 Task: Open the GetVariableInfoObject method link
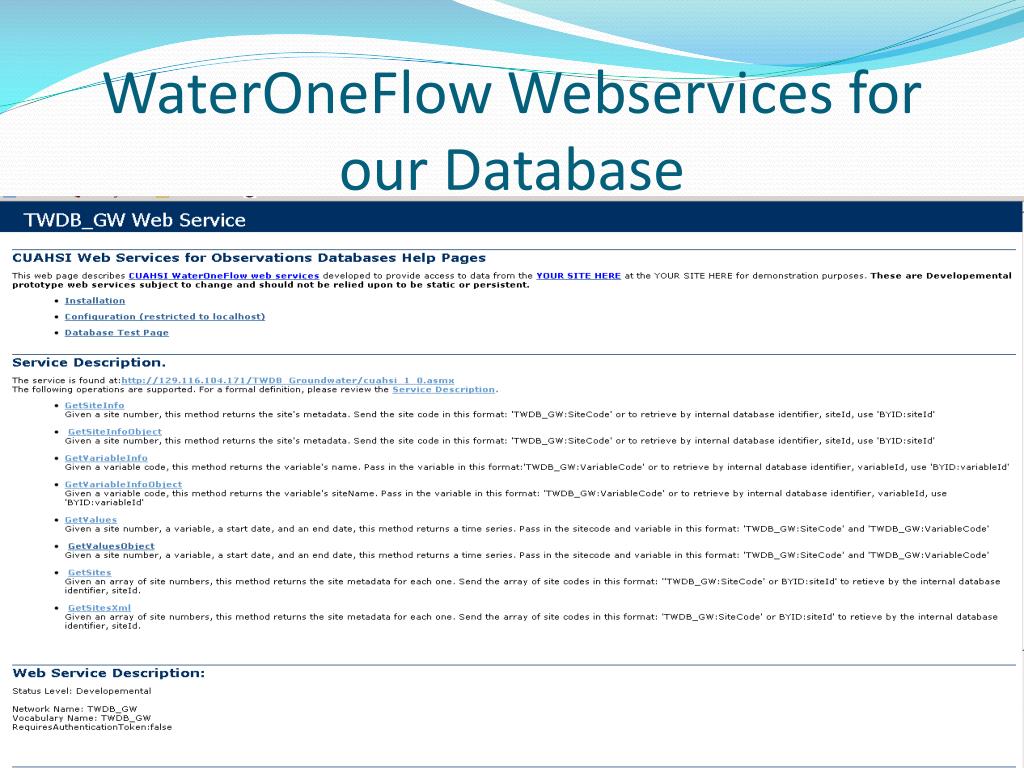pyautogui.click(x=123, y=484)
